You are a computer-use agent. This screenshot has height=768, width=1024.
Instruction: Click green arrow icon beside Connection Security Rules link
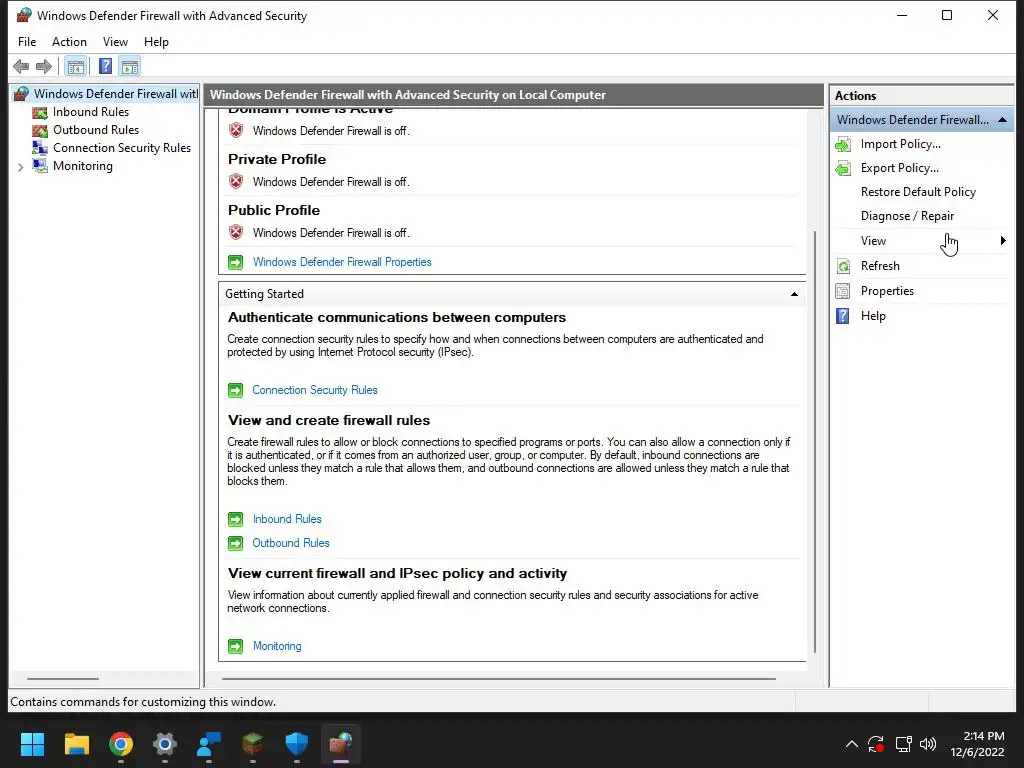coord(235,390)
